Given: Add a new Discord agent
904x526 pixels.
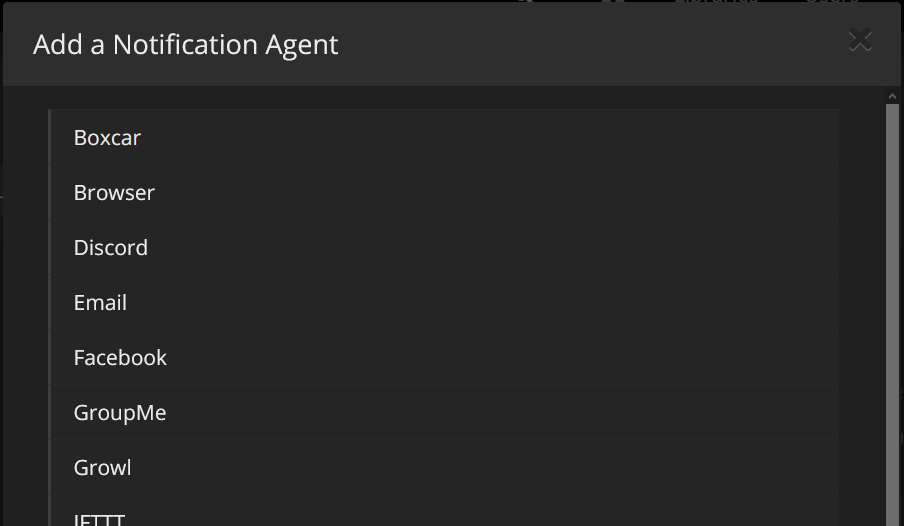Looking at the screenshot, I should point(444,247).
